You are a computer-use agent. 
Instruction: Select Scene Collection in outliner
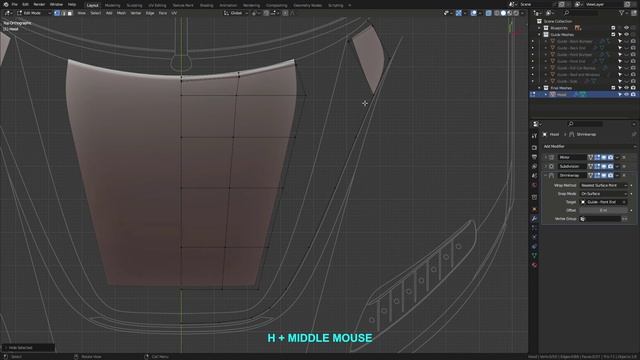point(558,21)
